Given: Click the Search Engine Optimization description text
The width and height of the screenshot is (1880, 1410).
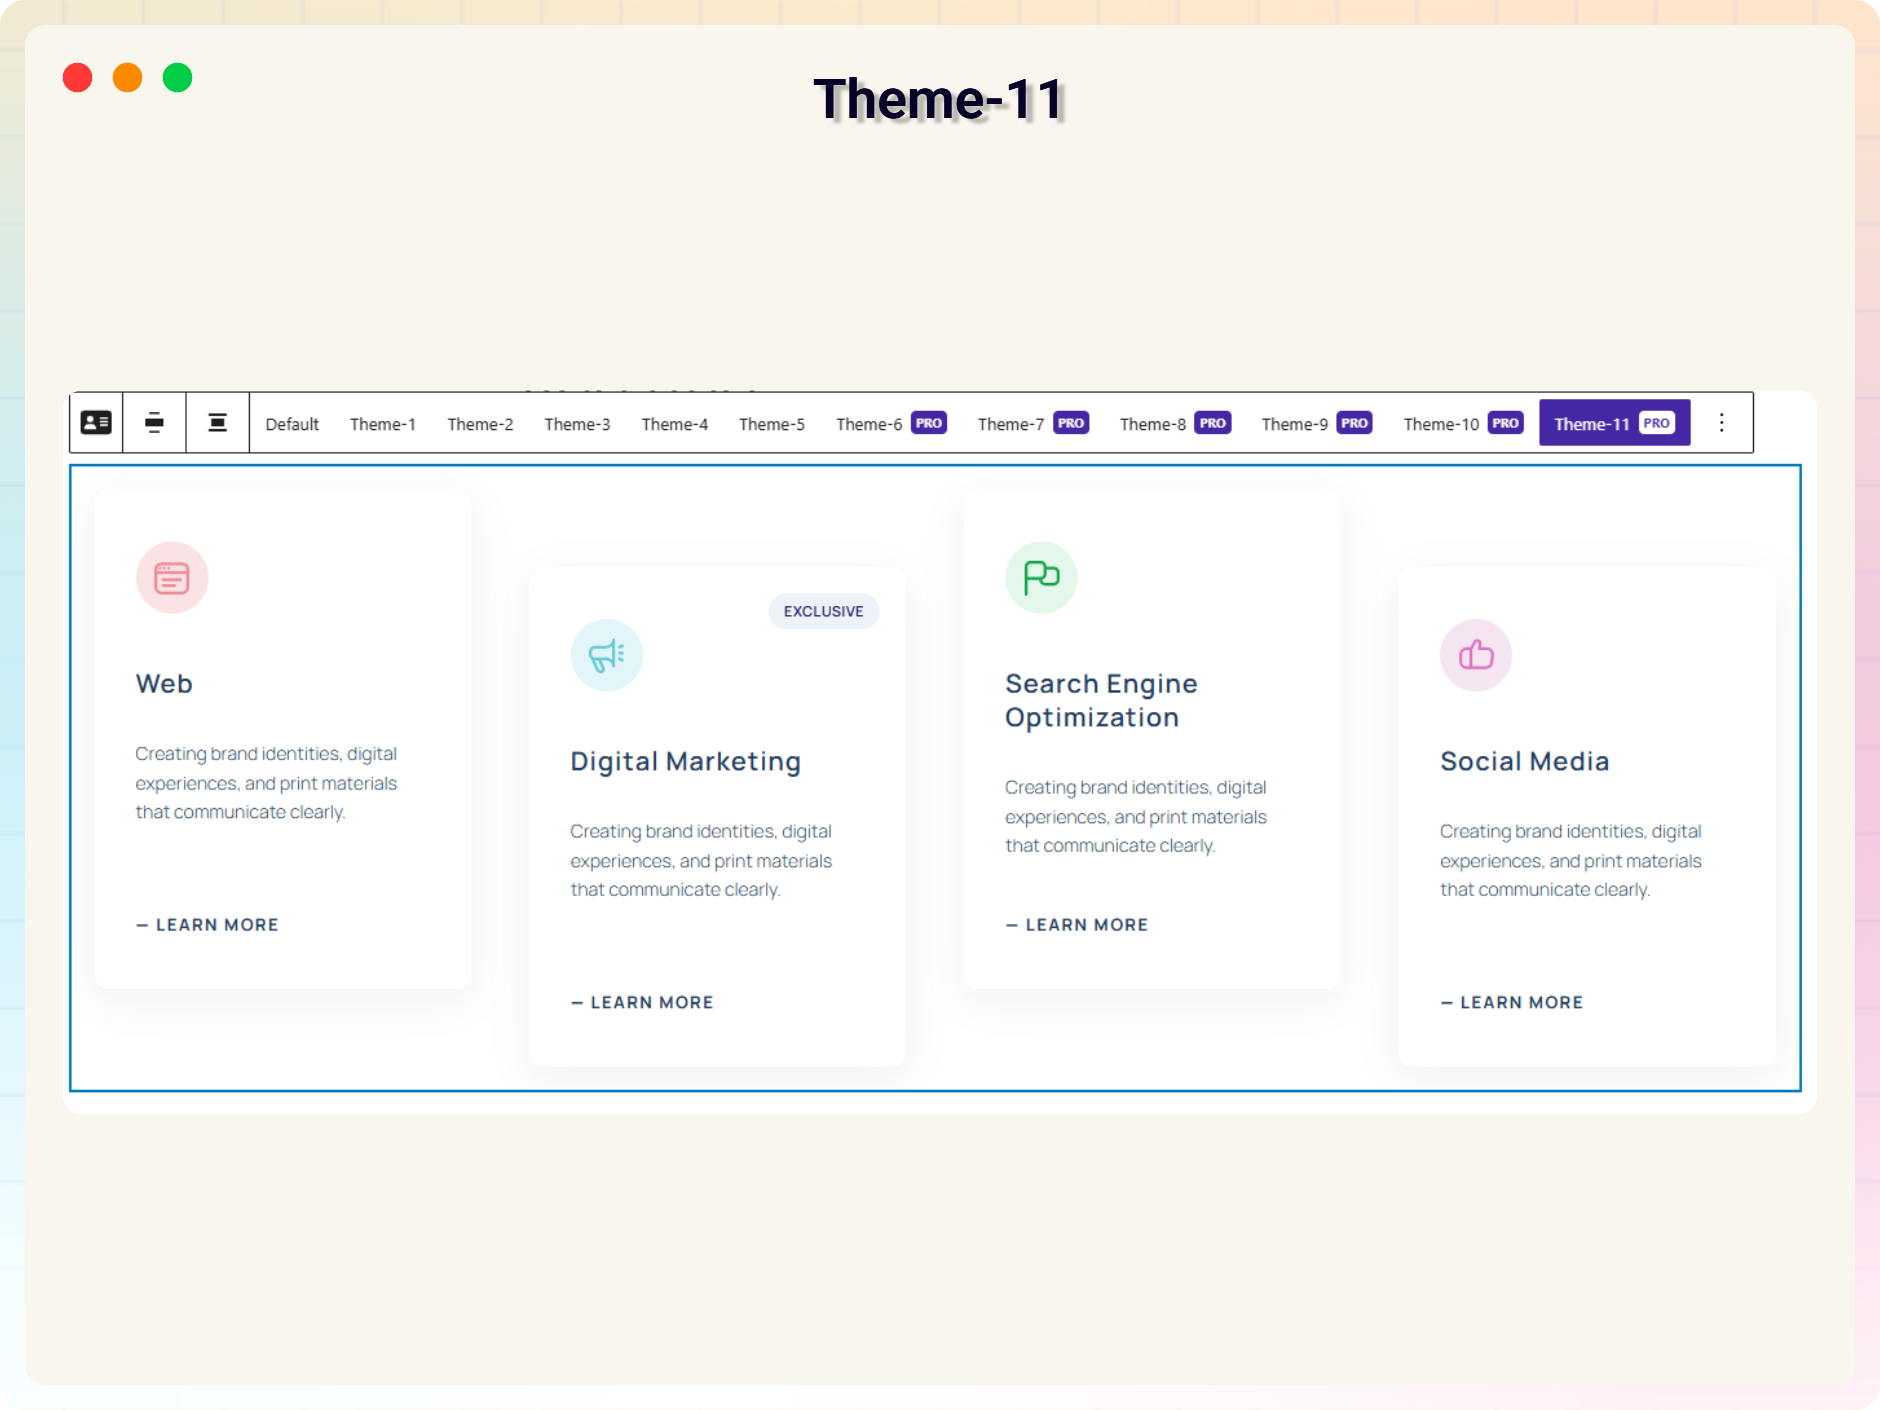Looking at the screenshot, I should 1136,817.
